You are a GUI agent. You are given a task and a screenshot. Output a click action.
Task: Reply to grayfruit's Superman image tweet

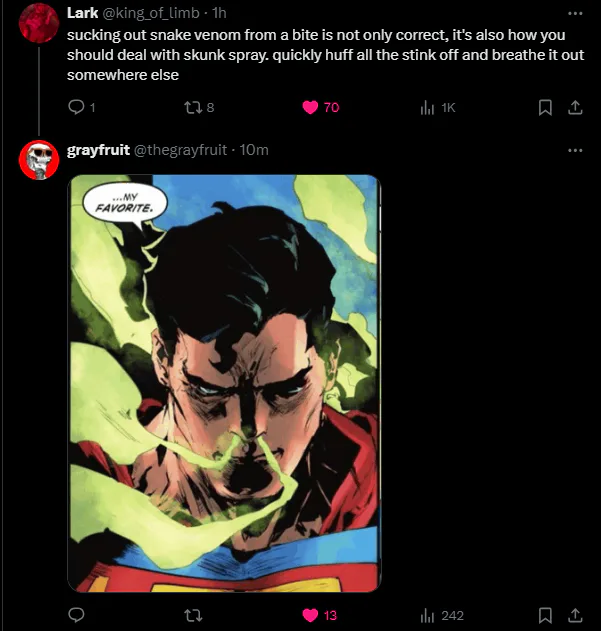(78, 615)
